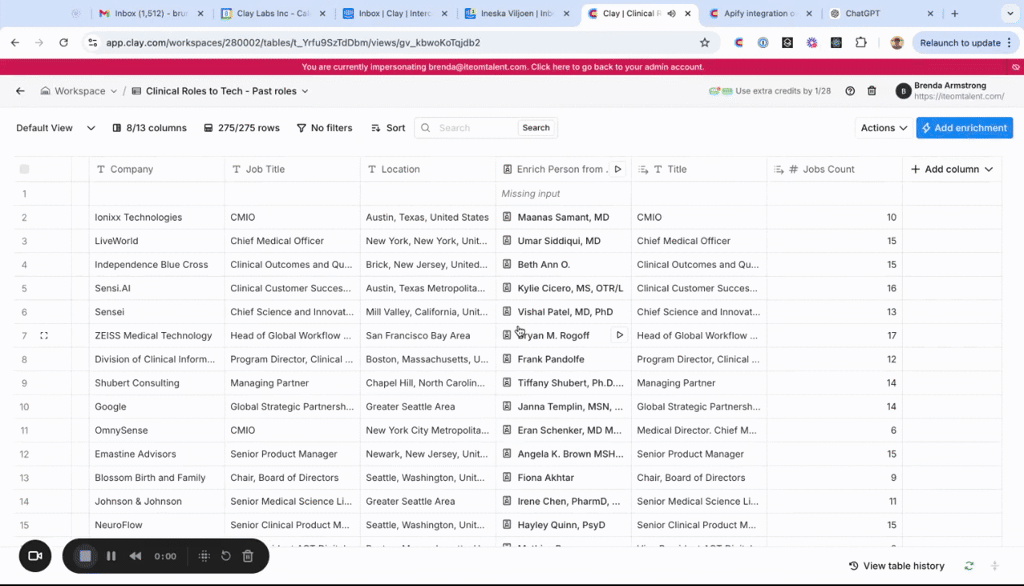Open the help question mark icon
The width and height of the screenshot is (1024, 586).
850,91
